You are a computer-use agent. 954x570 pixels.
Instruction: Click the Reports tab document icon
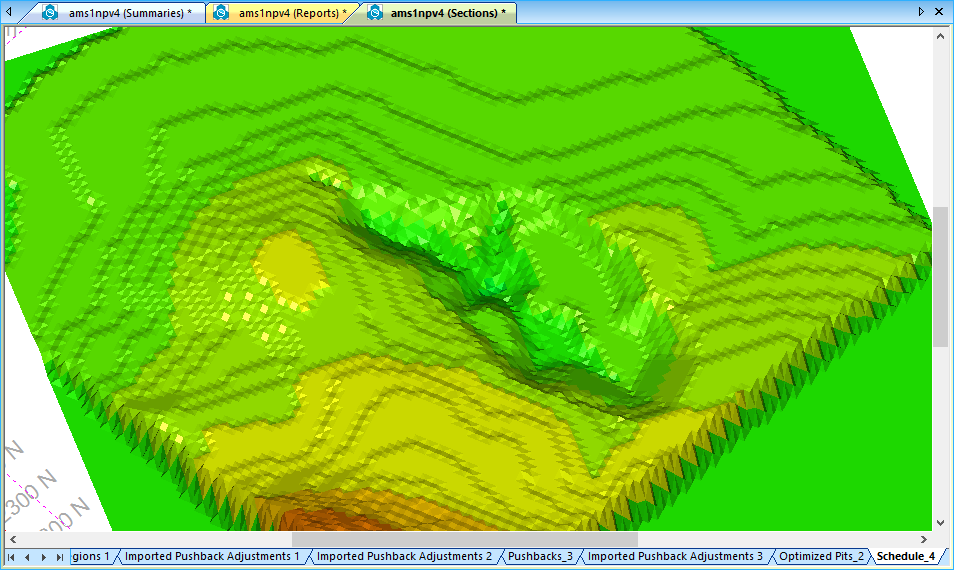(x=221, y=13)
